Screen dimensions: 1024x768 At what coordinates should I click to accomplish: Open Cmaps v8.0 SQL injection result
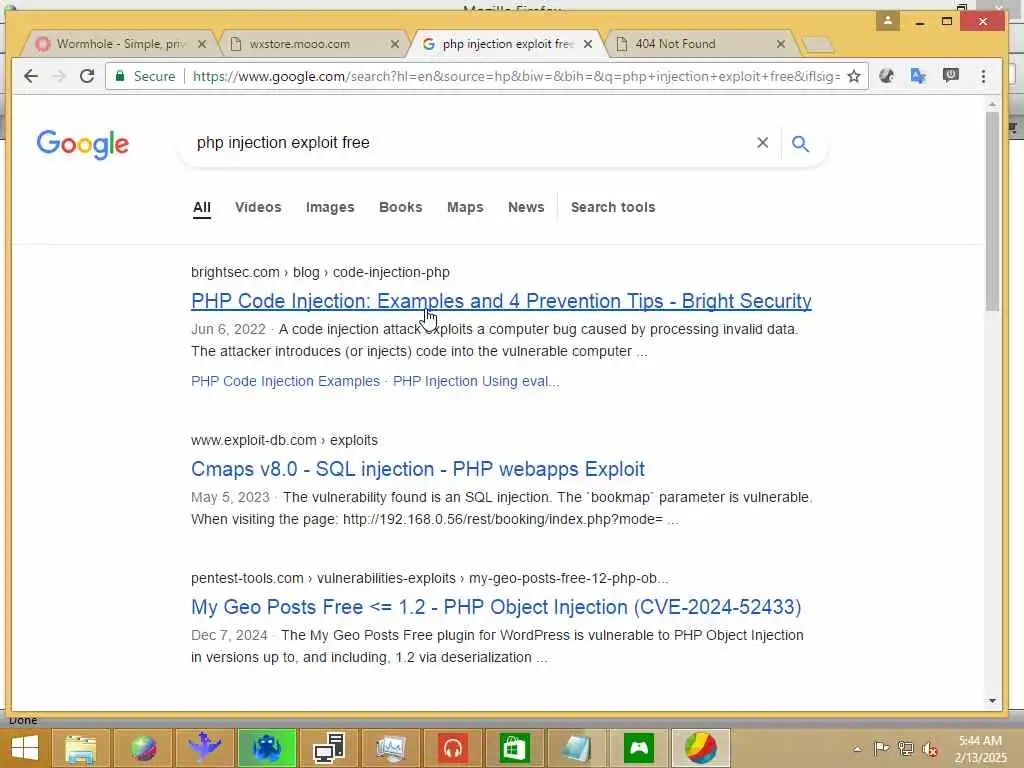coord(417,469)
